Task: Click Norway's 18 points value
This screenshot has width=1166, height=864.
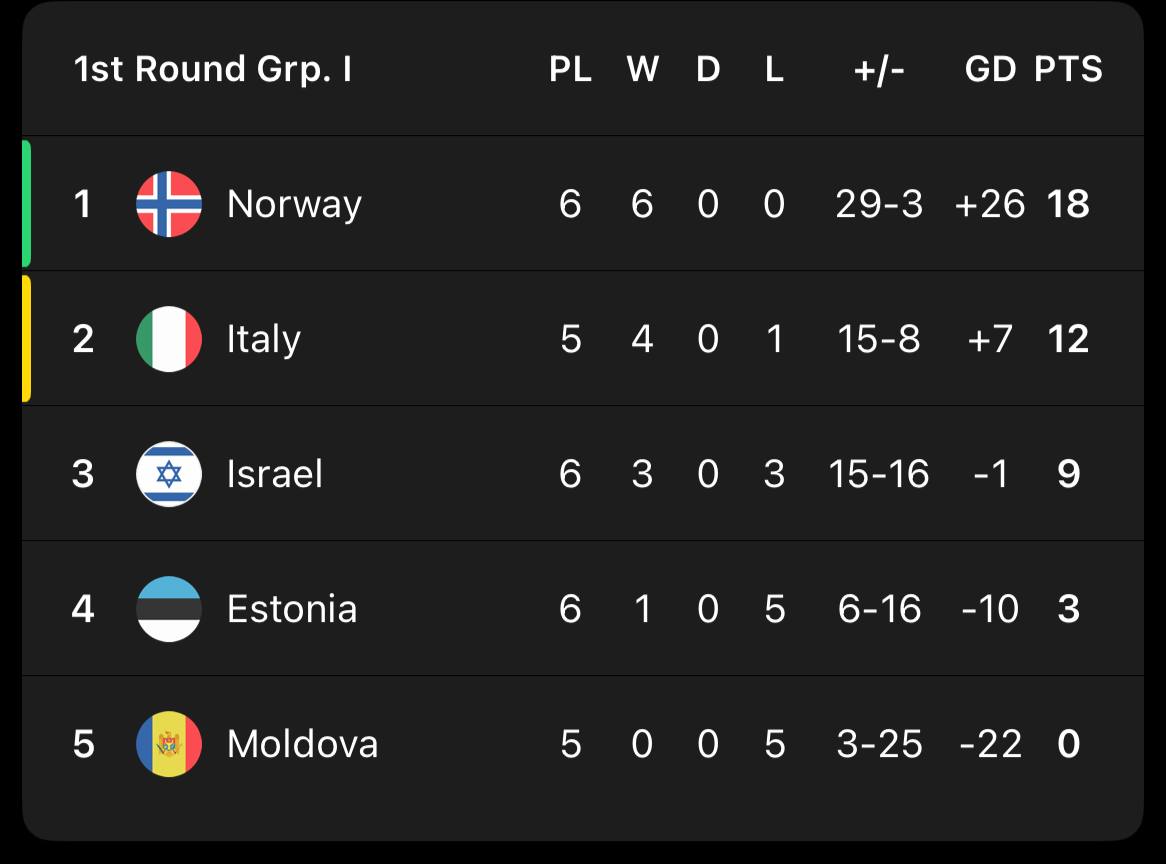Action: 1068,204
